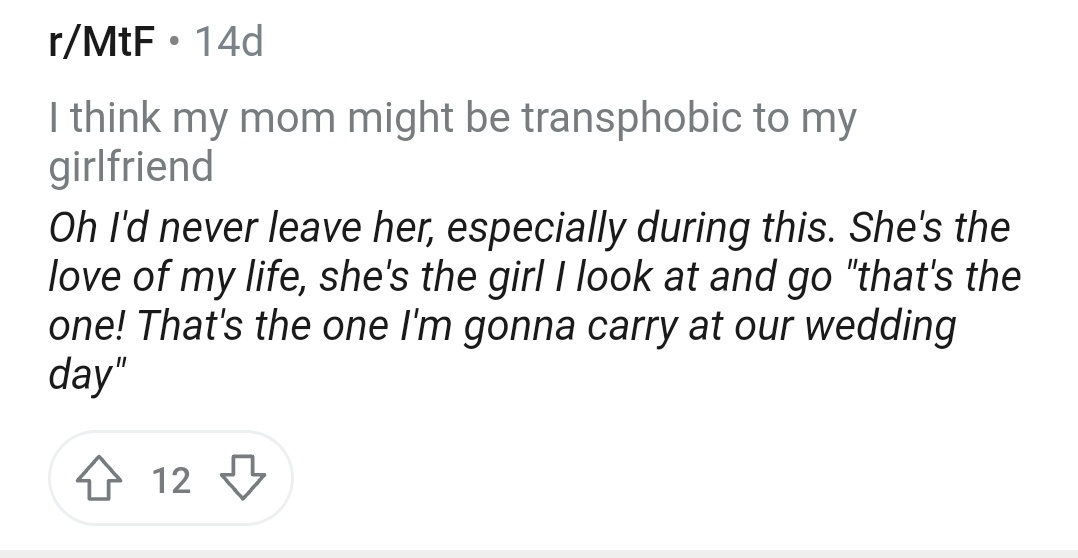
Task: Click the 14d timestamp
Action: pos(229,41)
